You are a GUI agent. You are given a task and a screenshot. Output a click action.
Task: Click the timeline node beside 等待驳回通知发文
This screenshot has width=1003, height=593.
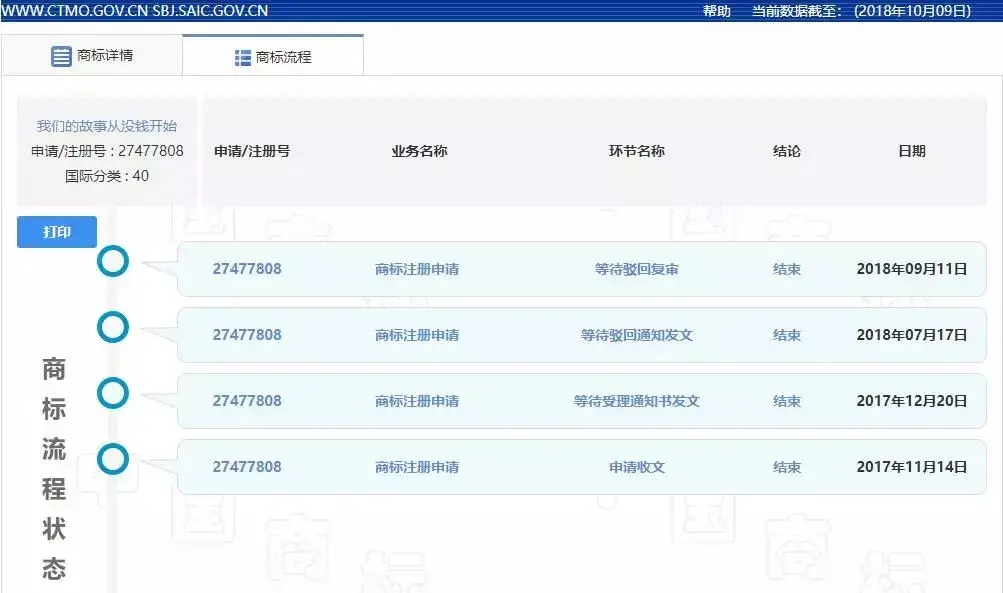tap(114, 327)
